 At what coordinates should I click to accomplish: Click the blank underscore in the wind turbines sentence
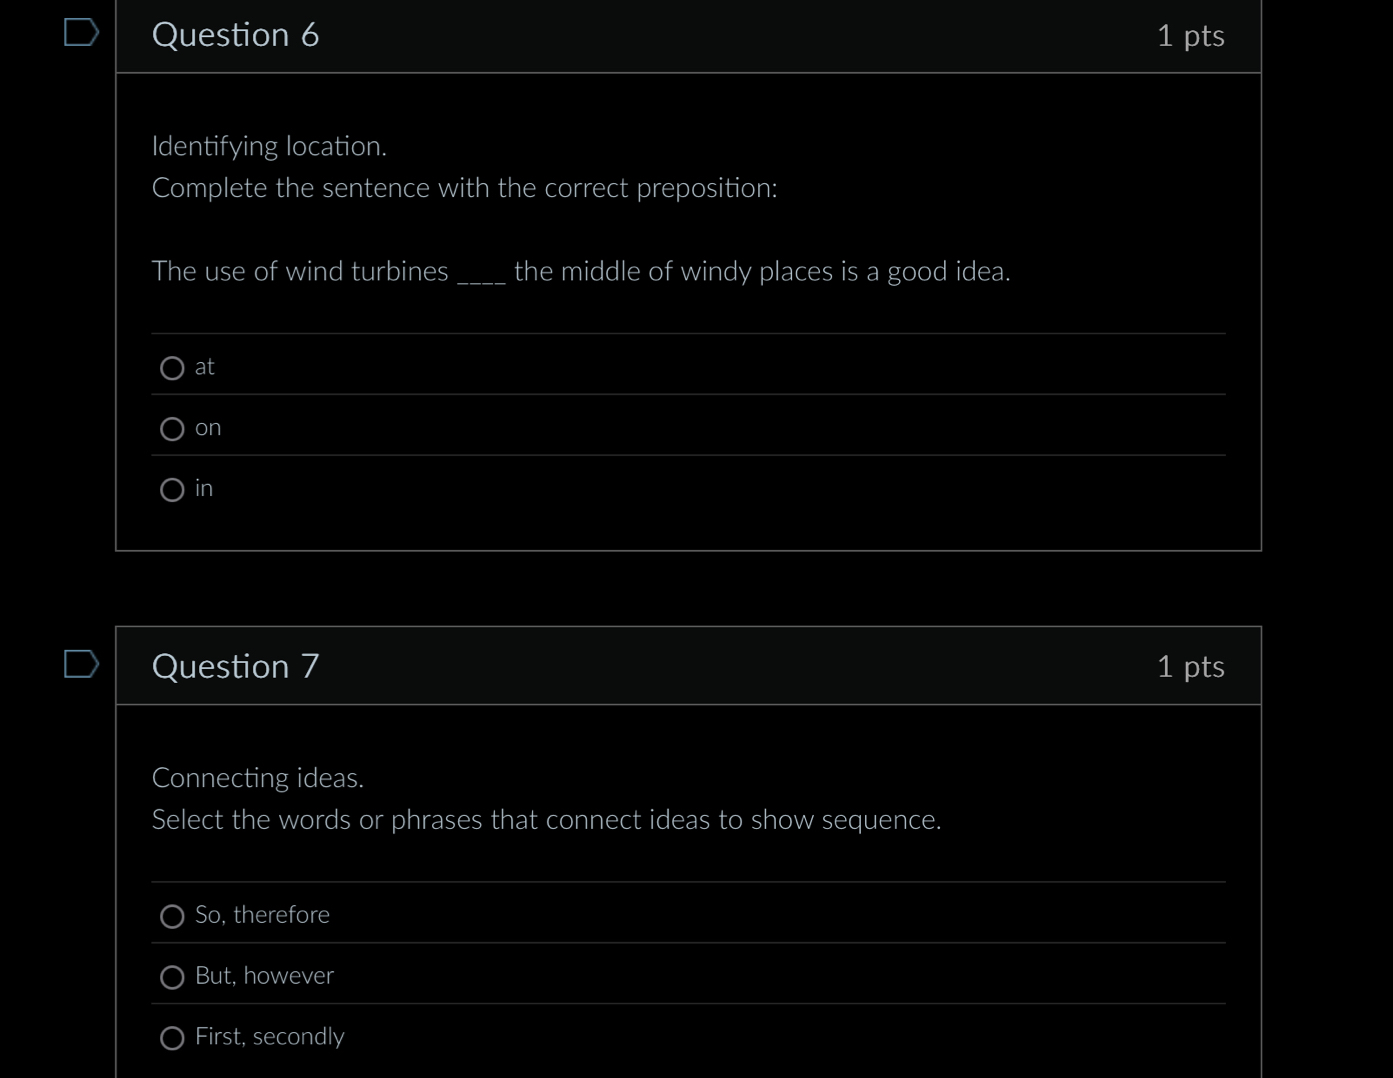coord(482,275)
